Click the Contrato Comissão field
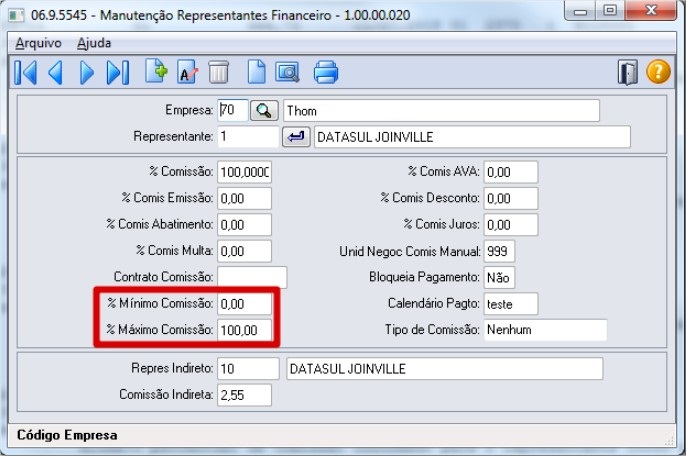Screen dimensions: 686x456 pyautogui.click(x=252, y=277)
